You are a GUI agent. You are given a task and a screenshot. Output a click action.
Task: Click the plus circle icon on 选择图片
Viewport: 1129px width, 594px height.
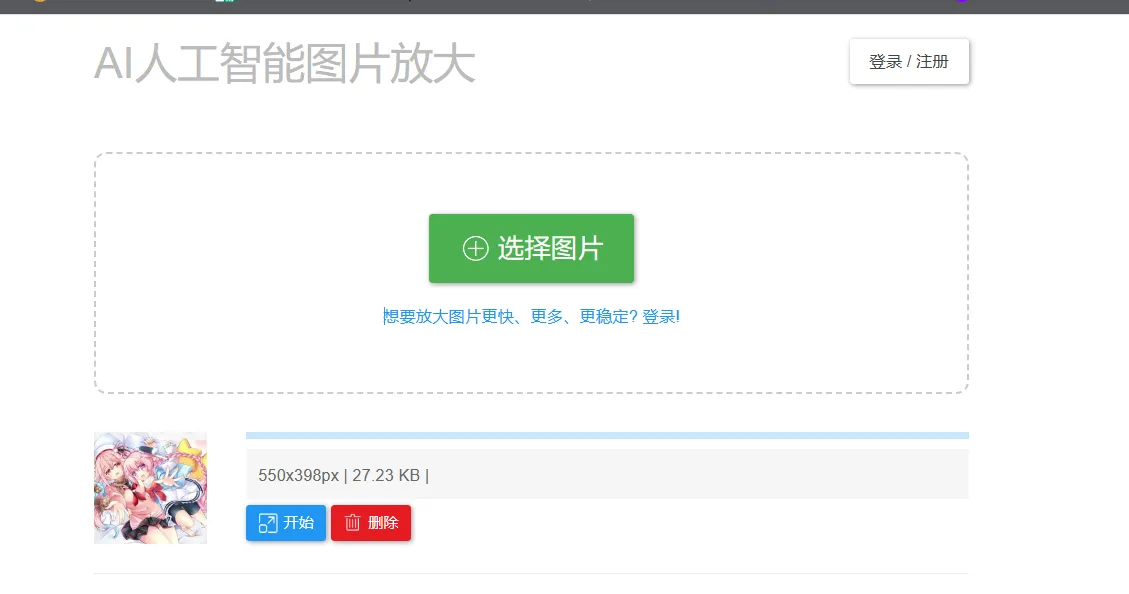[x=475, y=248]
